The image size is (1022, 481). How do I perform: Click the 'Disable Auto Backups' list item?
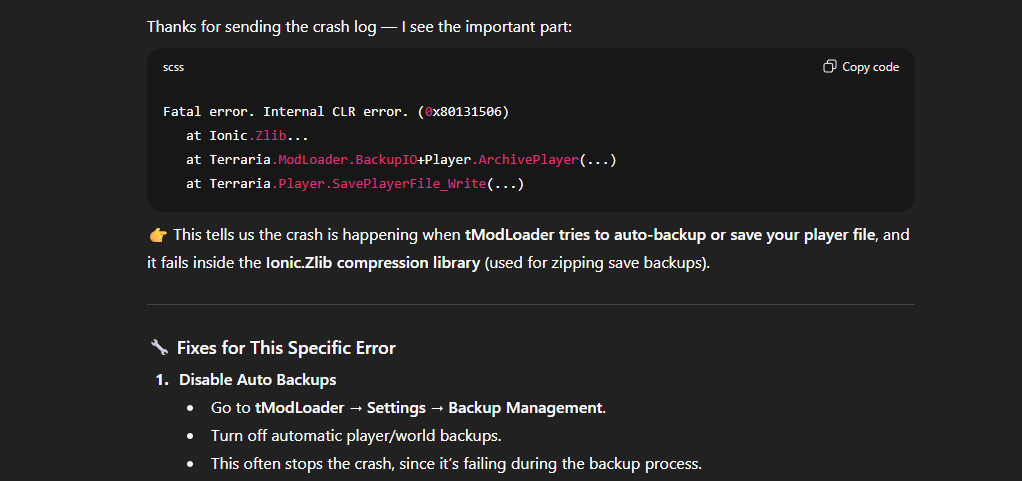pos(258,380)
